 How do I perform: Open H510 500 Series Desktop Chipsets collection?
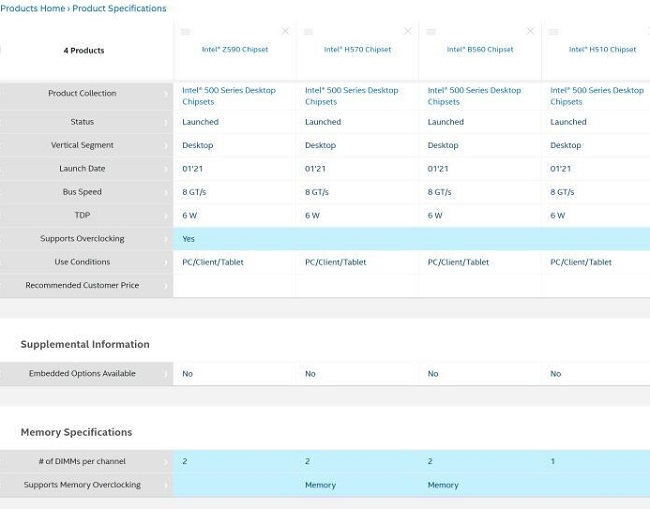(x=597, y=96)
